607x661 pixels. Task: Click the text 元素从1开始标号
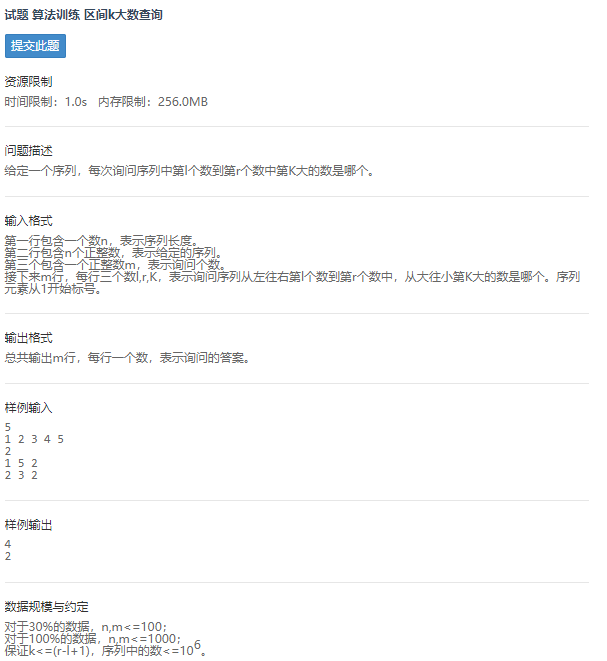53,289
